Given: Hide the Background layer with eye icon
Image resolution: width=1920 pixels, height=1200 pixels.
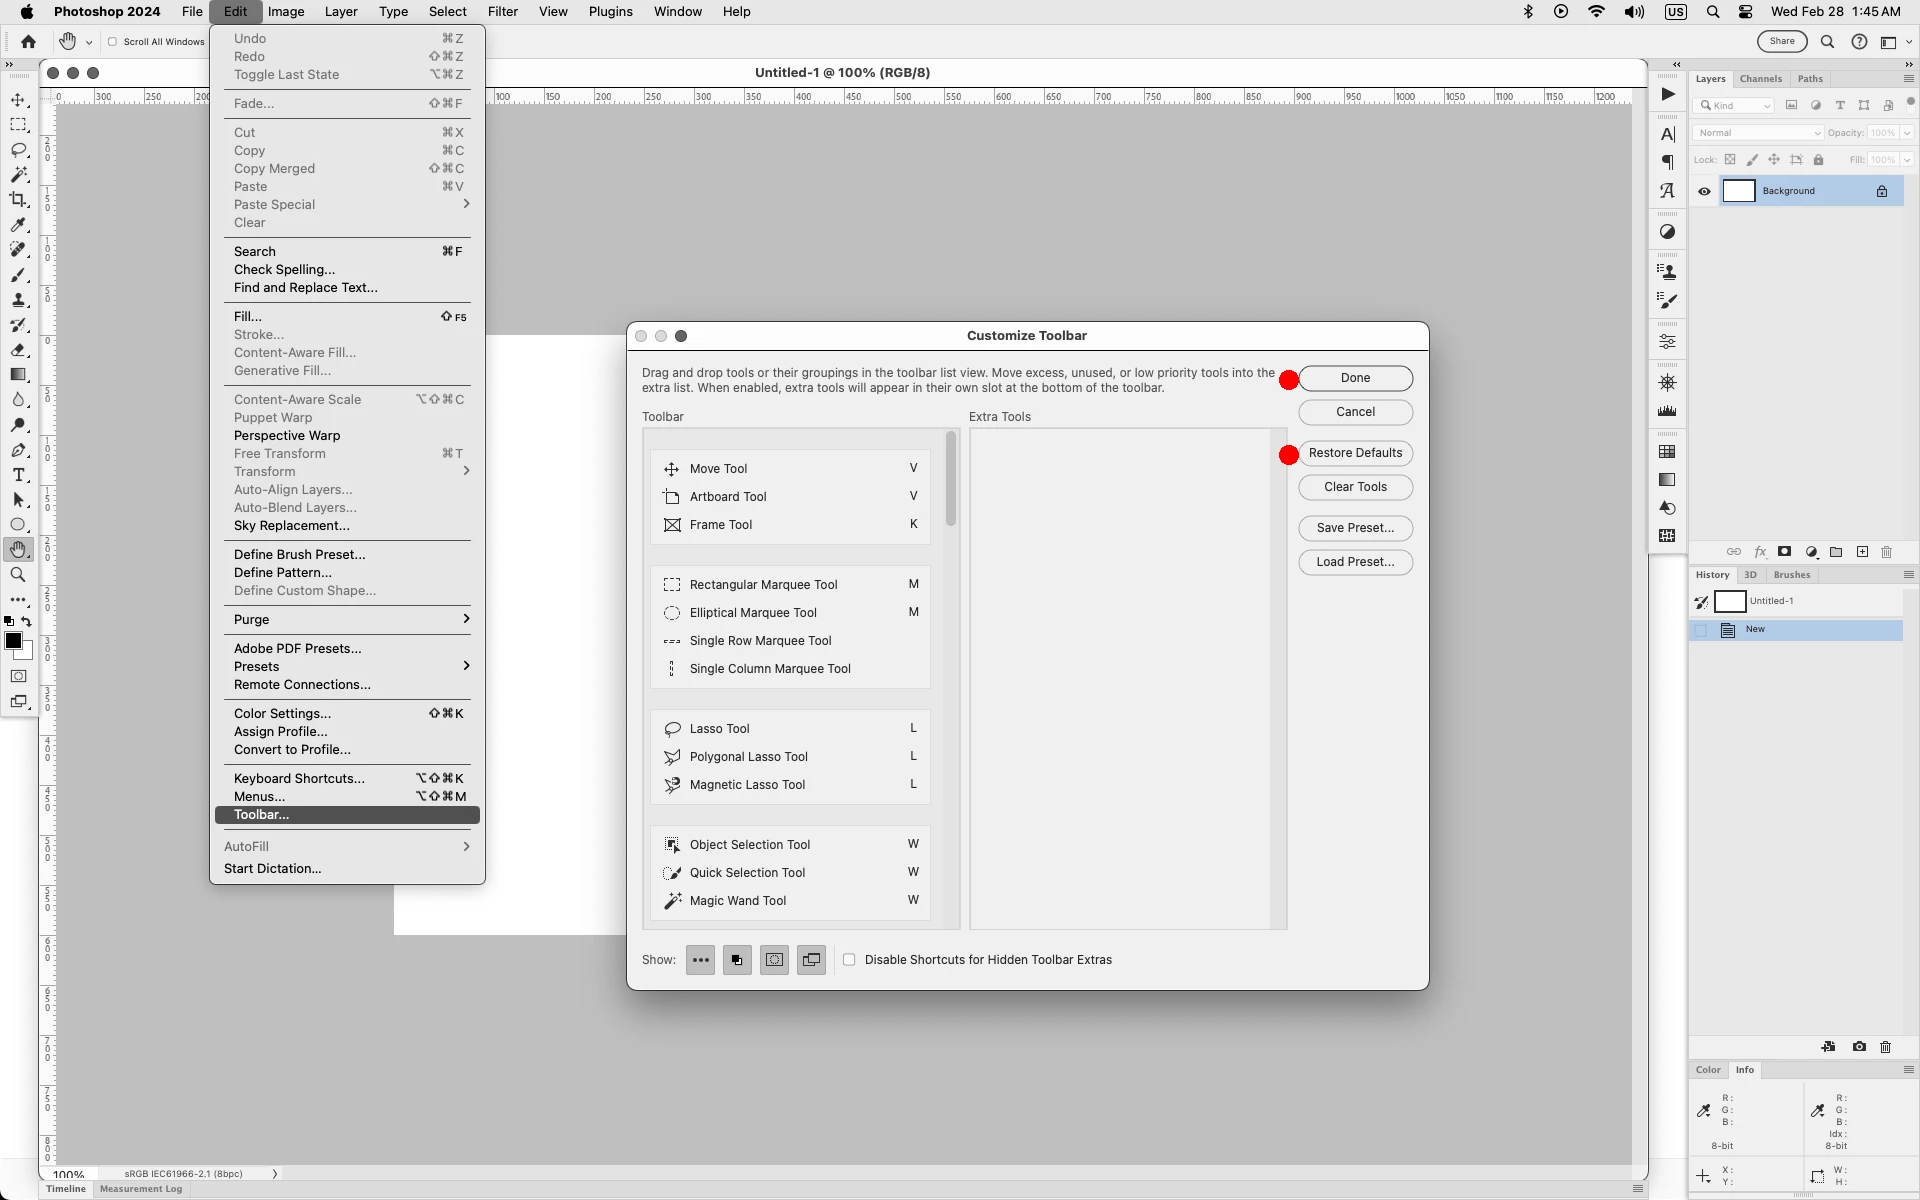Looking at the screenshot, I should (x=1704, y=191).
